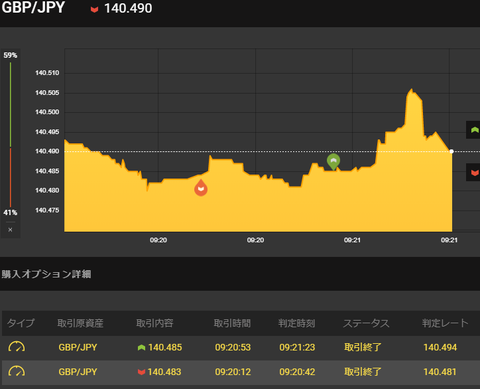Click the 140.485 price axis label
This screenshot has width=480, height=389.
[x=47, y=171]
